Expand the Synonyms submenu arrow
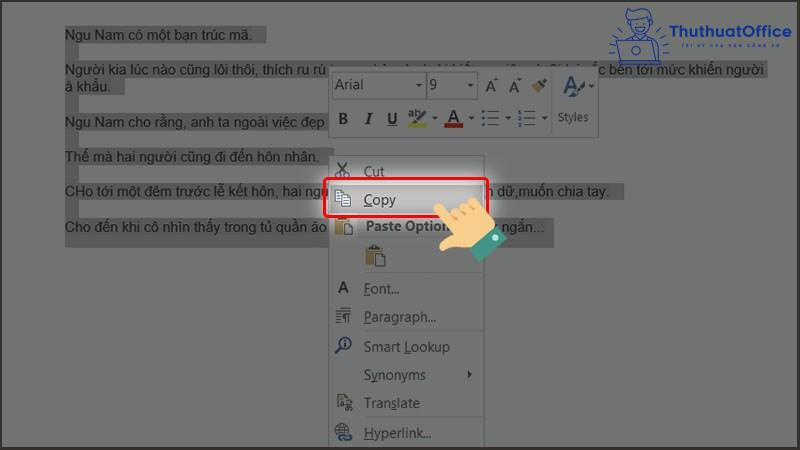The image size is (800, 450). pos(469,374)
